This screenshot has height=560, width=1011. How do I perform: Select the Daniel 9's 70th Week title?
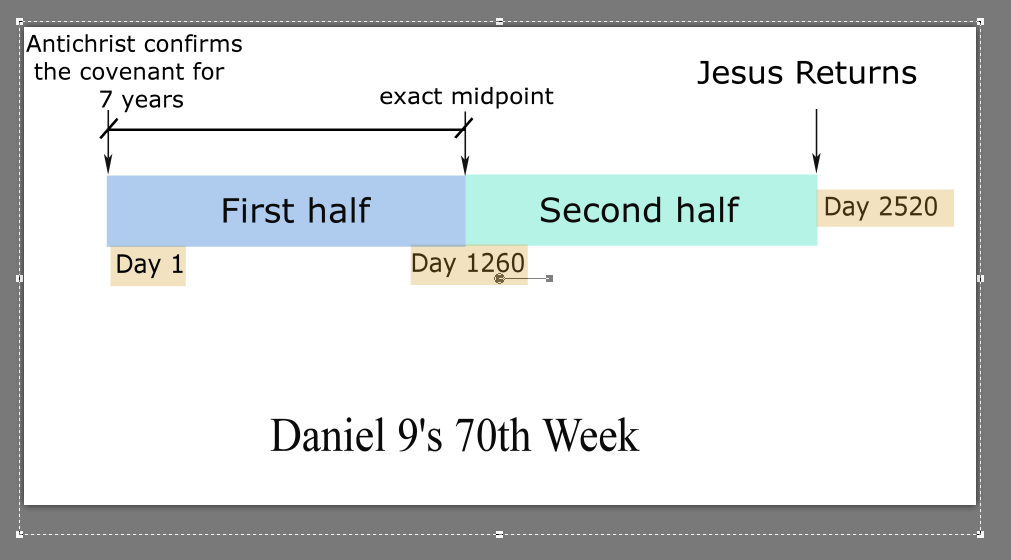[x=455, y=436]
